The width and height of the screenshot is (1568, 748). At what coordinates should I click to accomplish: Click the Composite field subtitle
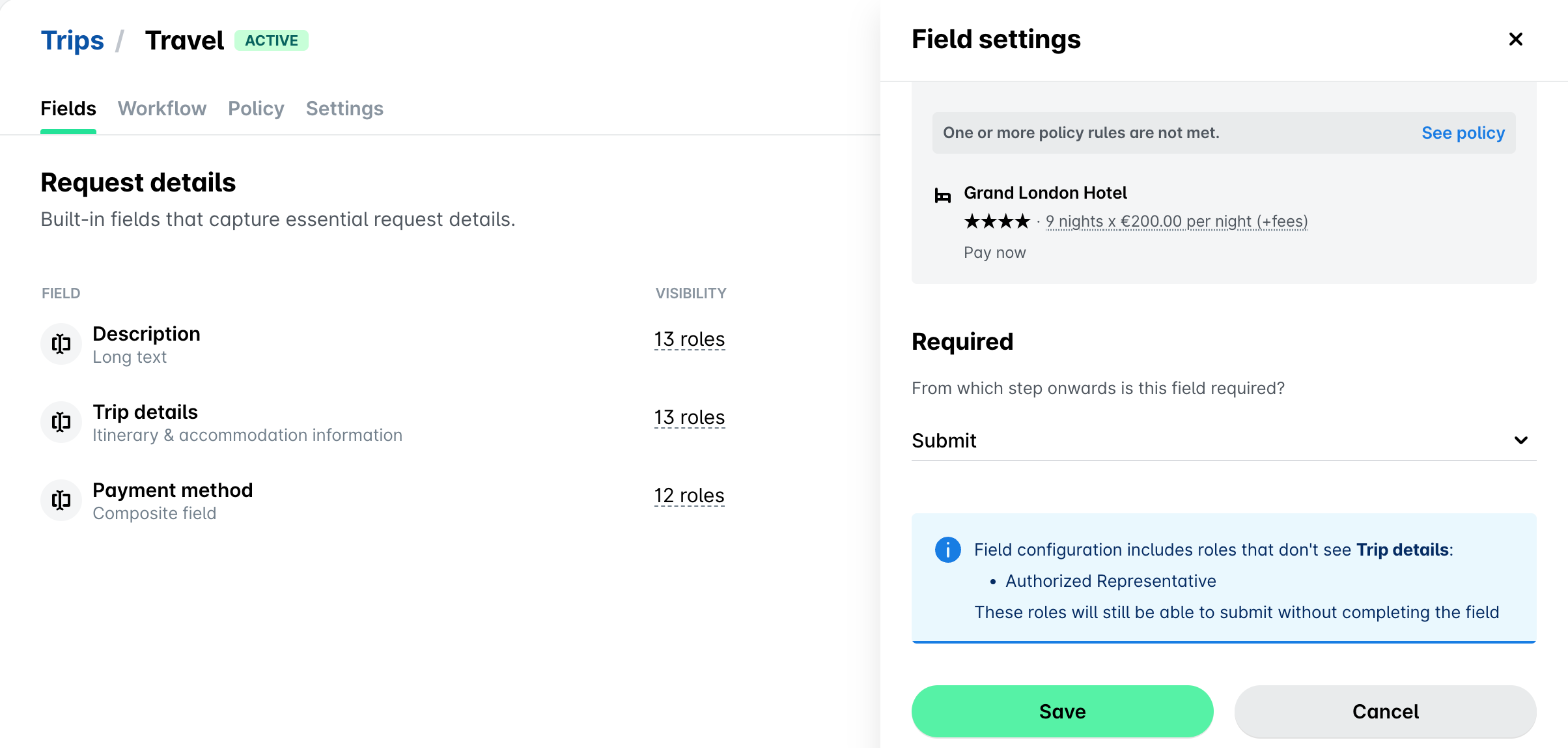[154, 513]
